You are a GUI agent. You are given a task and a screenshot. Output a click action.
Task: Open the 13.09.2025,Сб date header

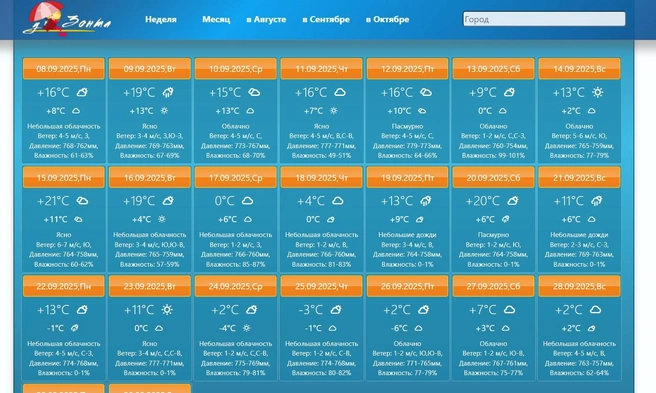coord(493,69)
